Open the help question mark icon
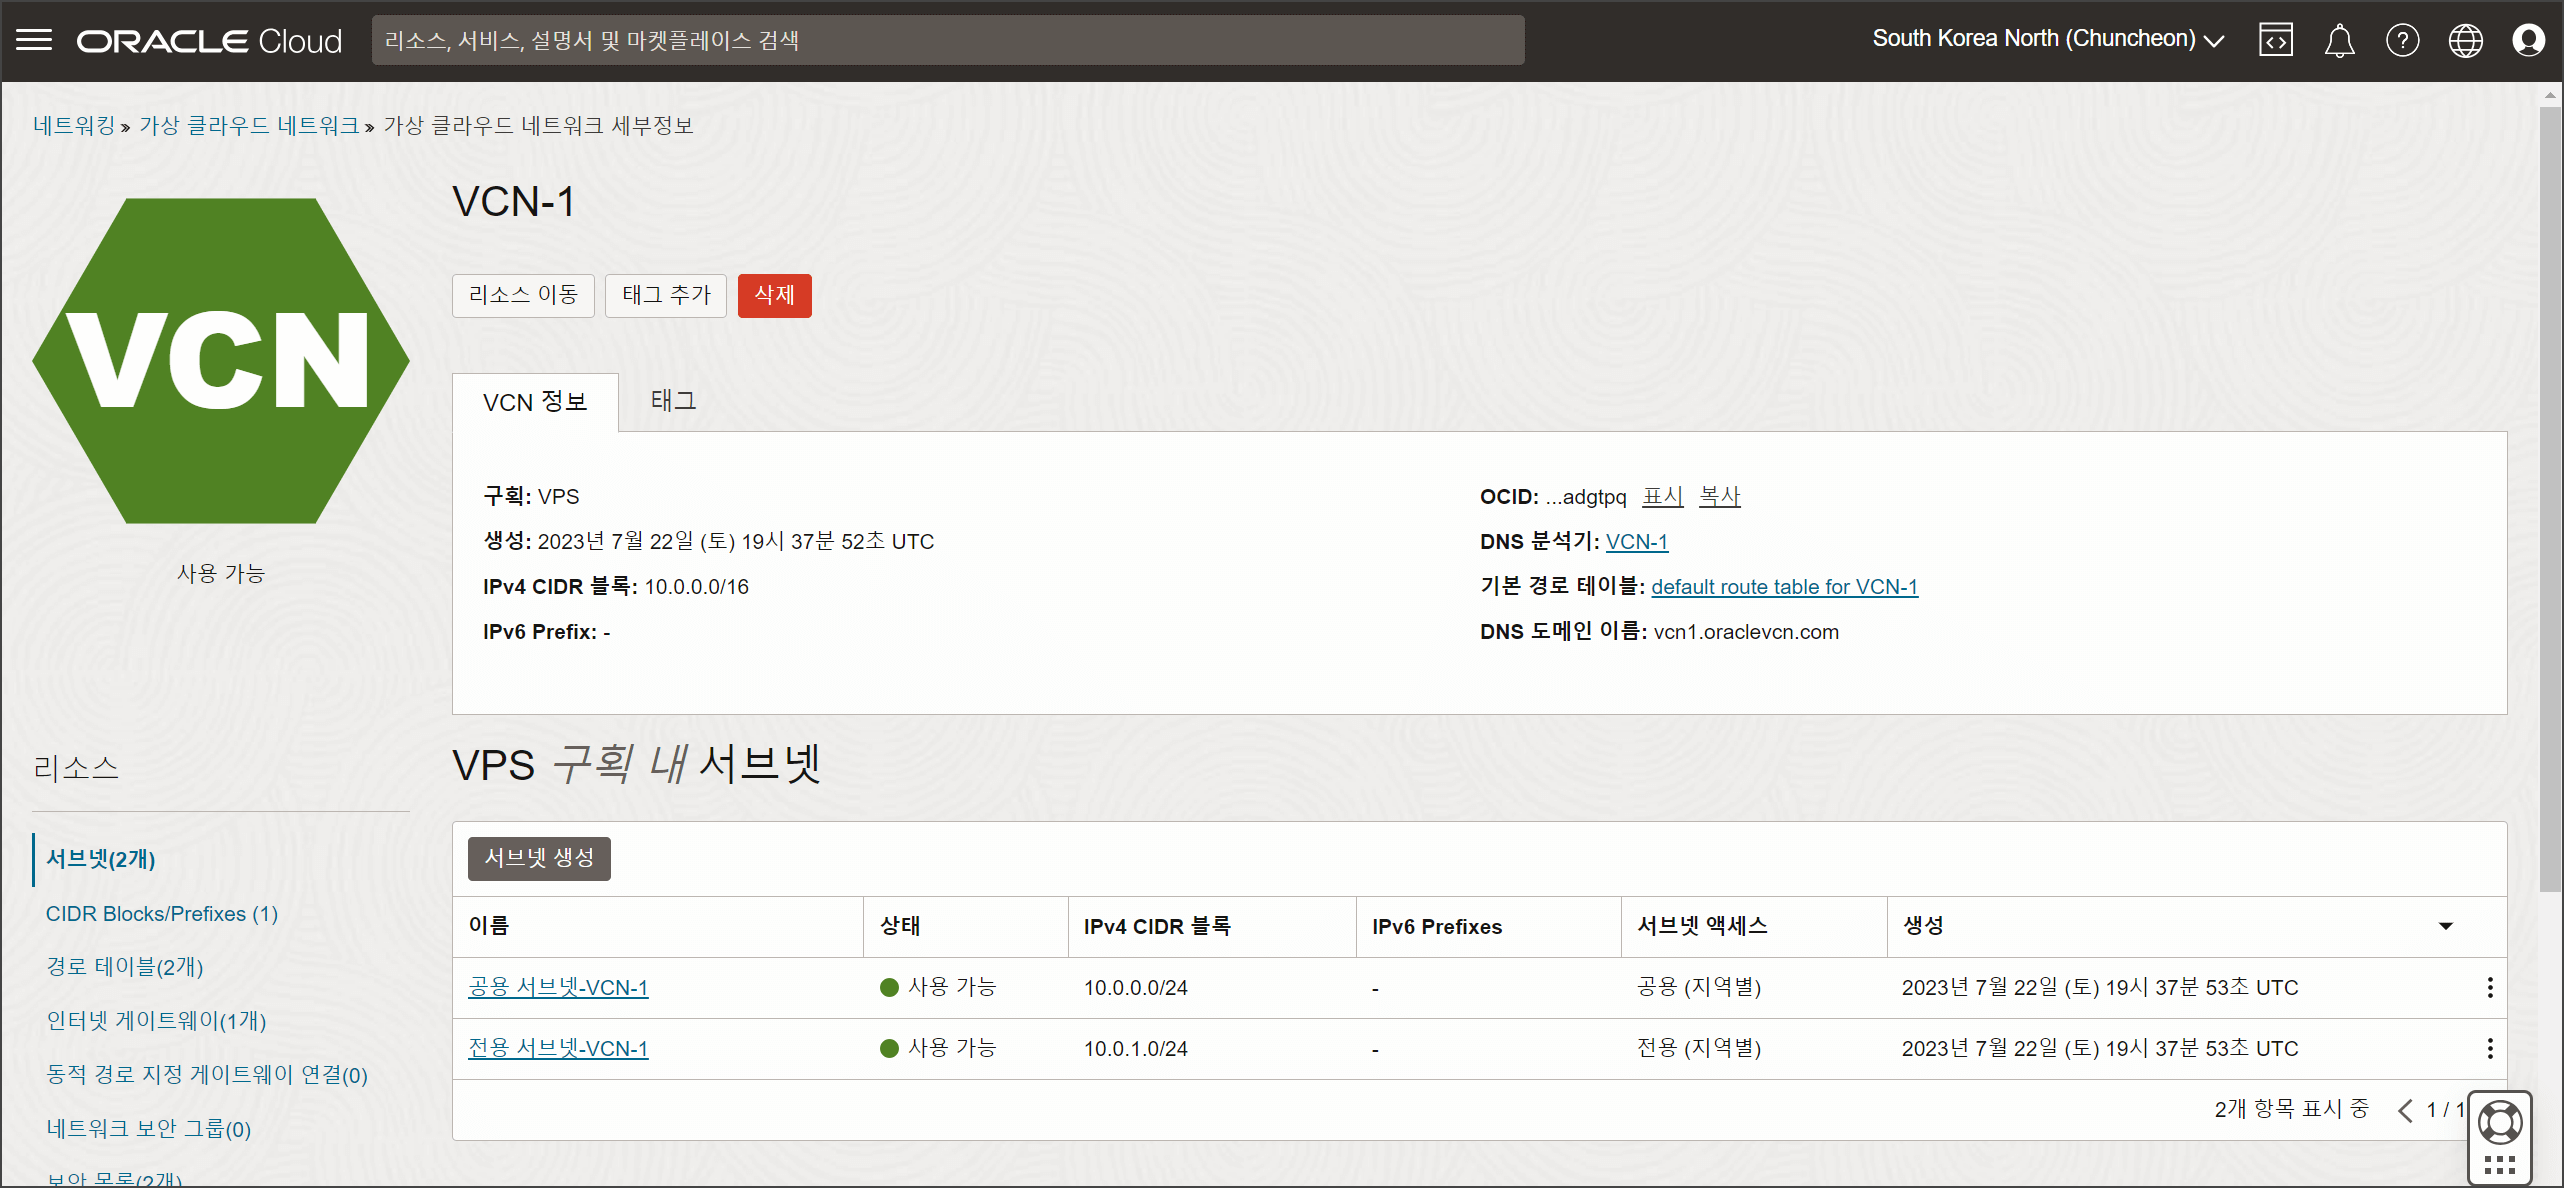 pos(2402,40)
